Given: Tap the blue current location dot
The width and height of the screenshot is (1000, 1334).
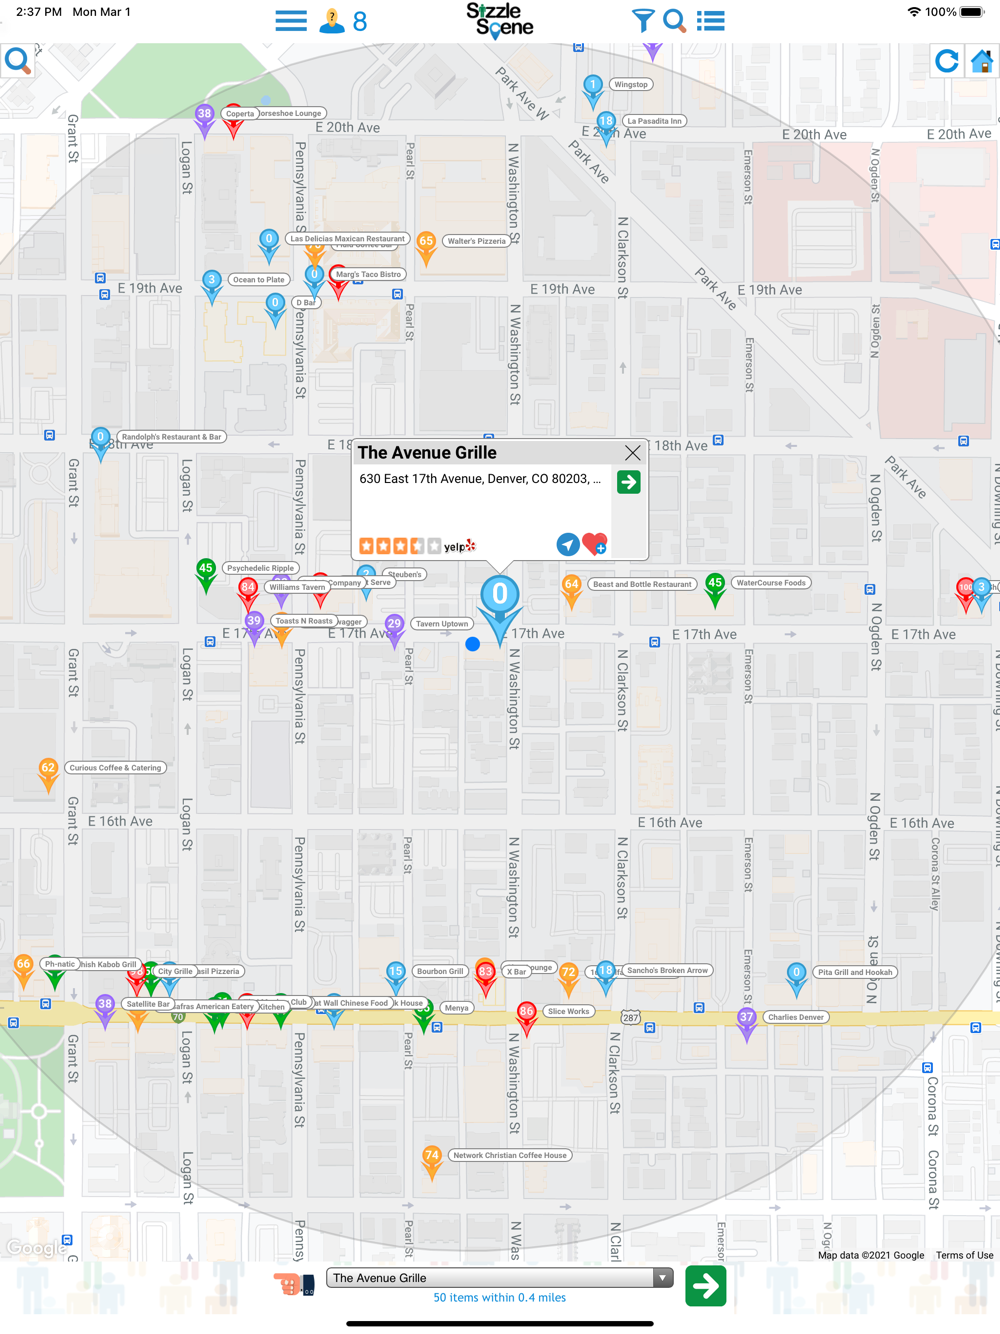Looking at the screenshot, I should point(473,644).
